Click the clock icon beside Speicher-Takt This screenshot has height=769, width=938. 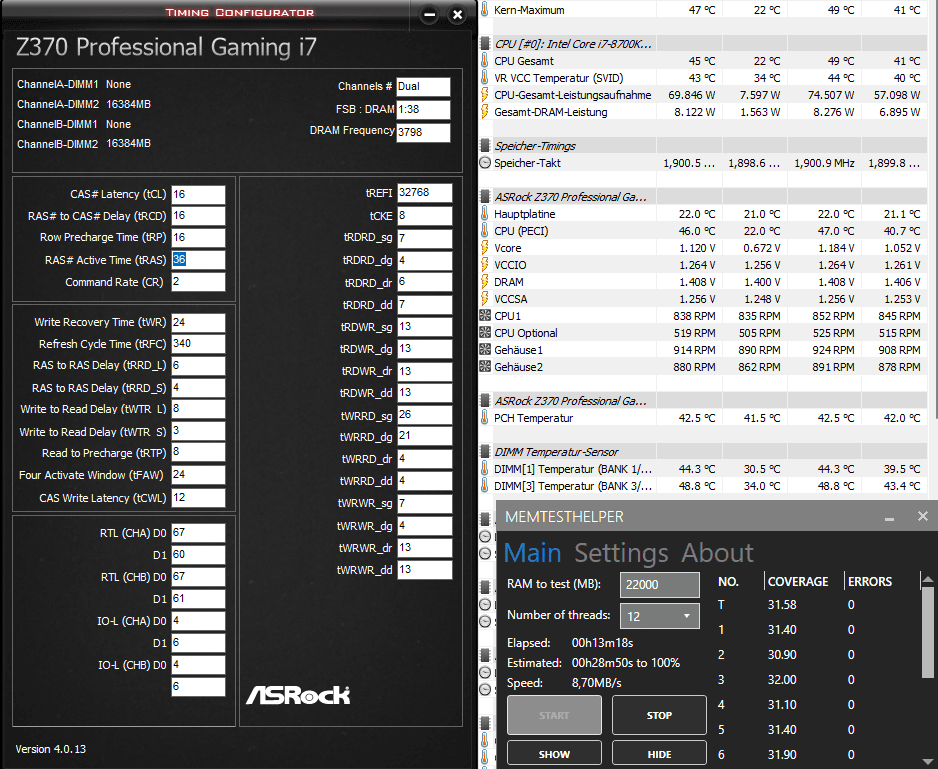coord(485,163)
